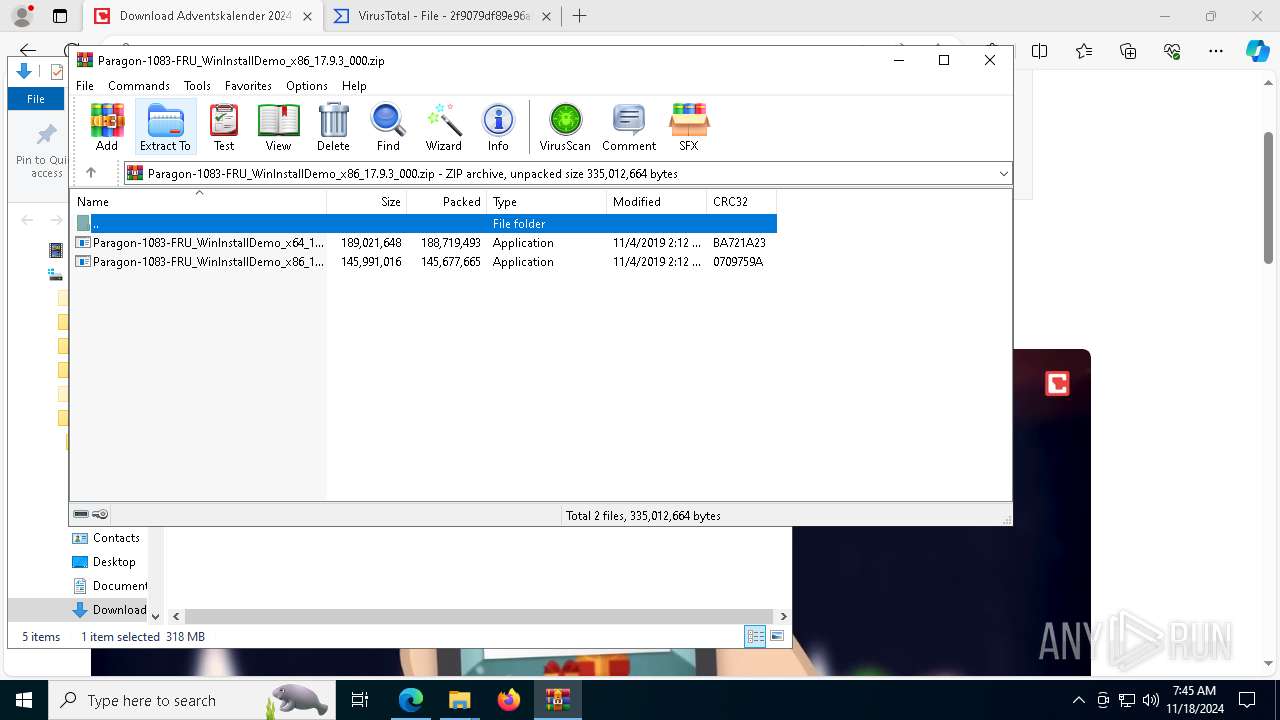This screenshot has width=1280, height=720.
Task: Click the browser page vertical scrollbar
Action: click(x=1269, y=197)
